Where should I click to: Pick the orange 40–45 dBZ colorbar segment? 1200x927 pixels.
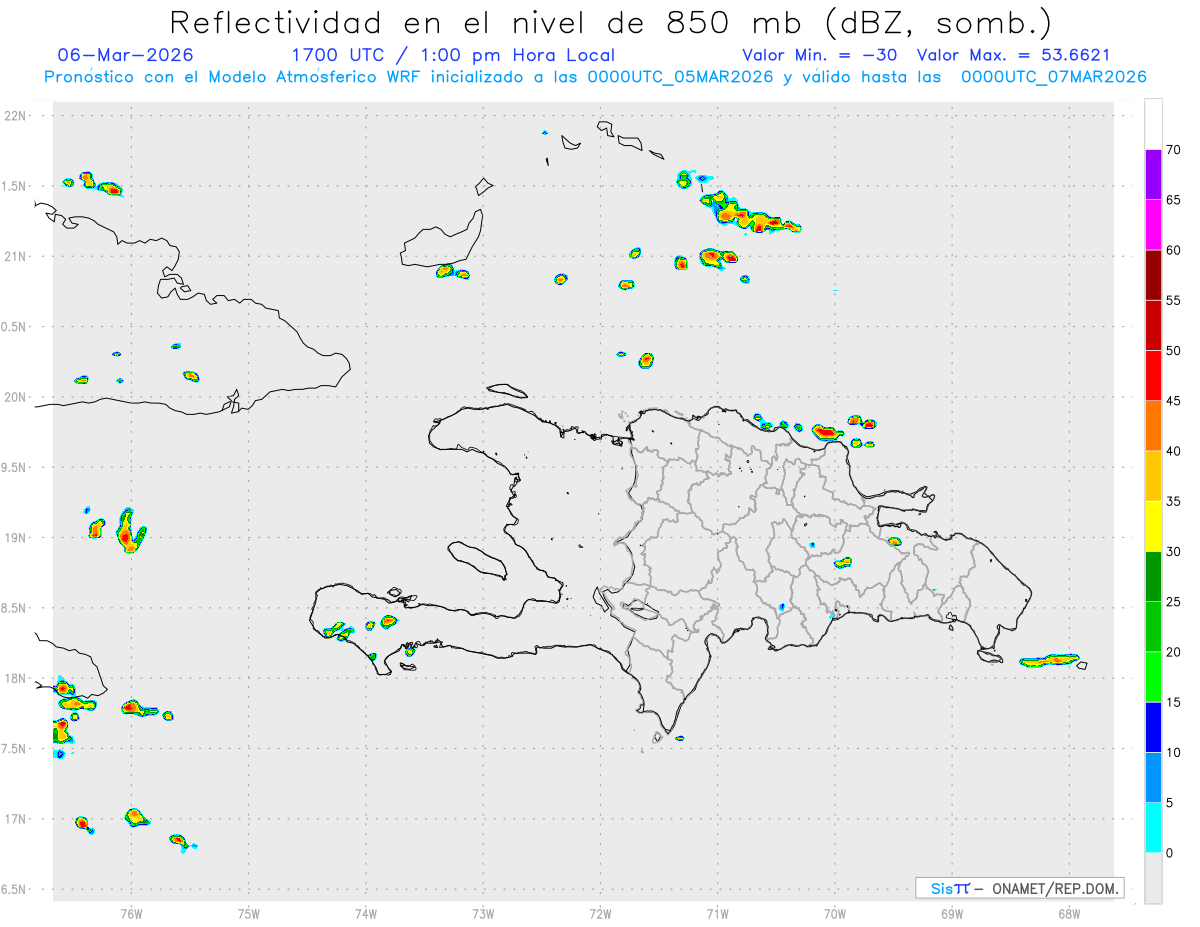click(x=1153, y=426)
